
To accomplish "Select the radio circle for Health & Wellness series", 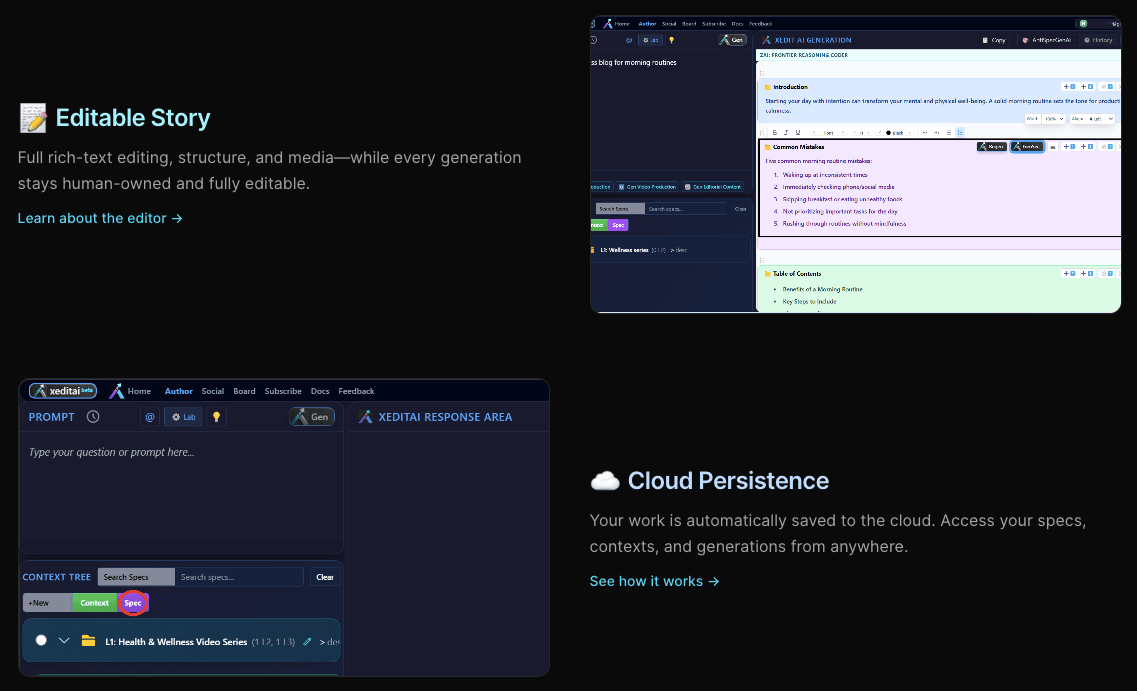I will 41,641.
